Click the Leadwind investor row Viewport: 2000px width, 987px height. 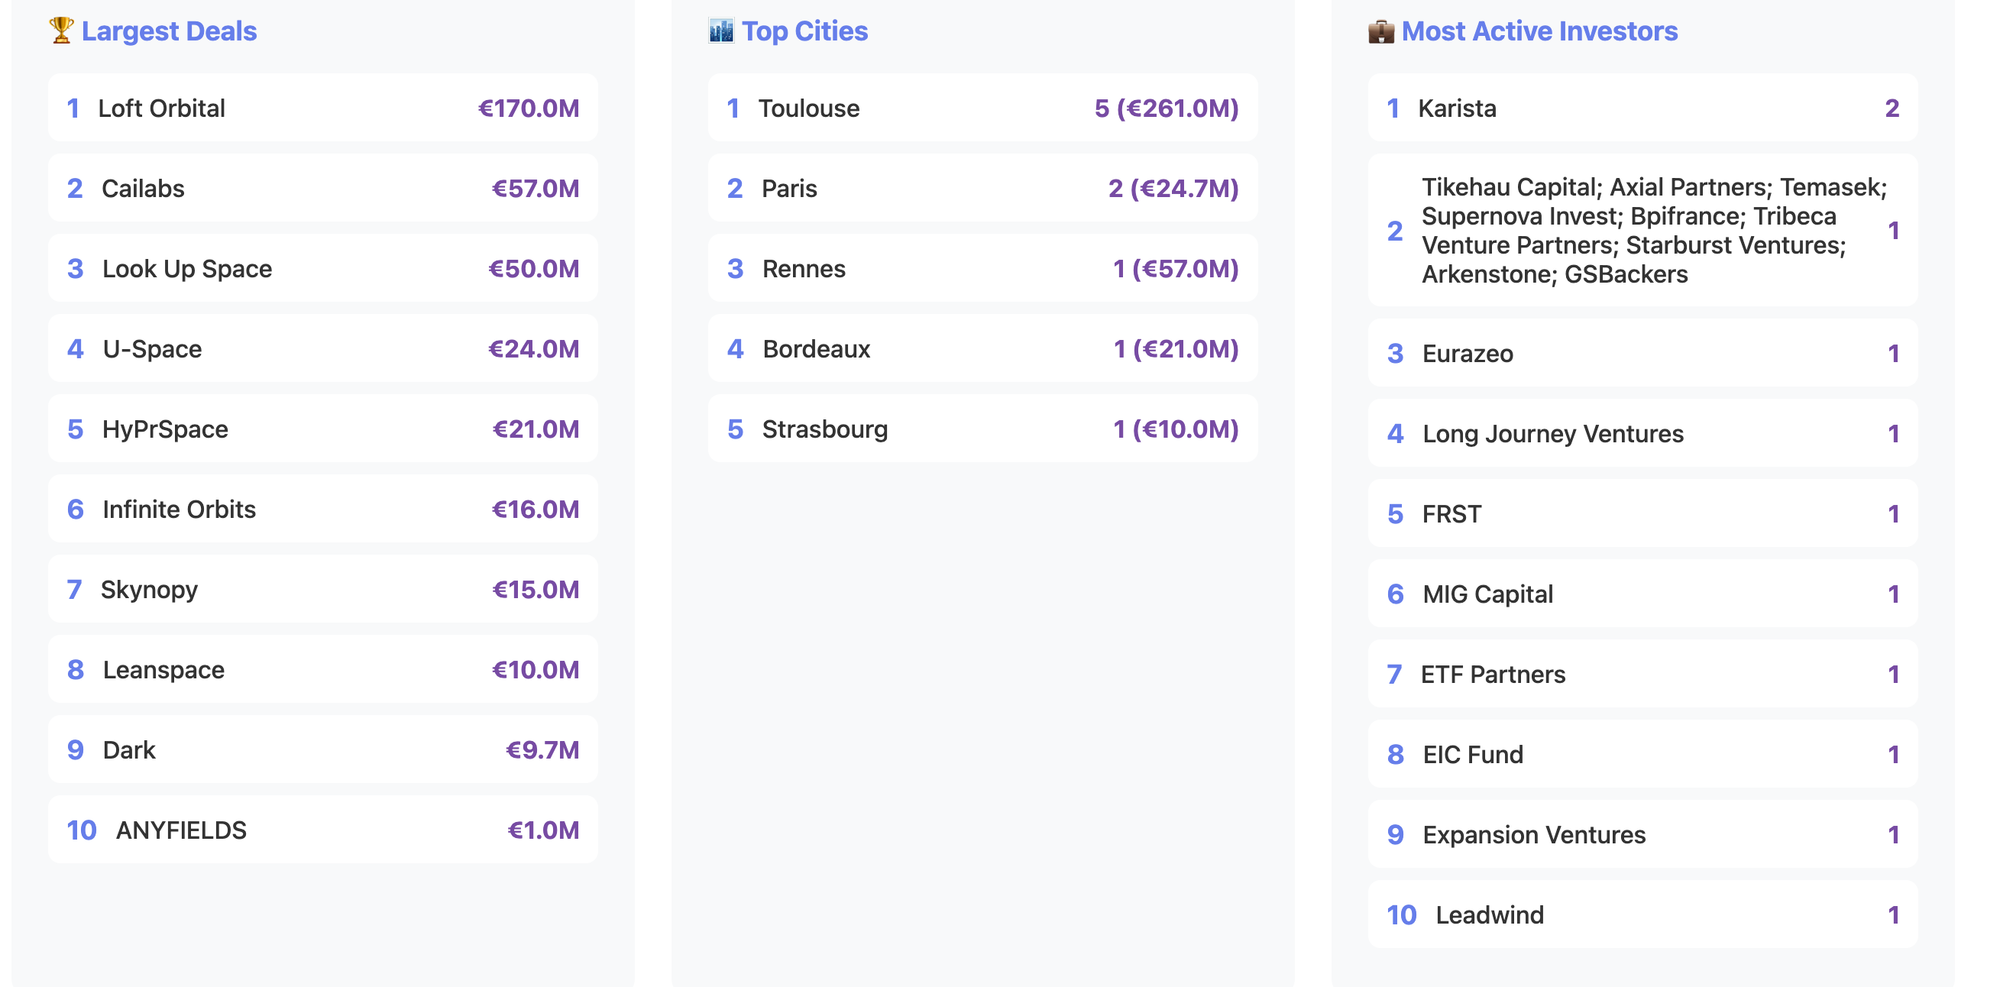pyautogui.click(x=1642, y=915)
